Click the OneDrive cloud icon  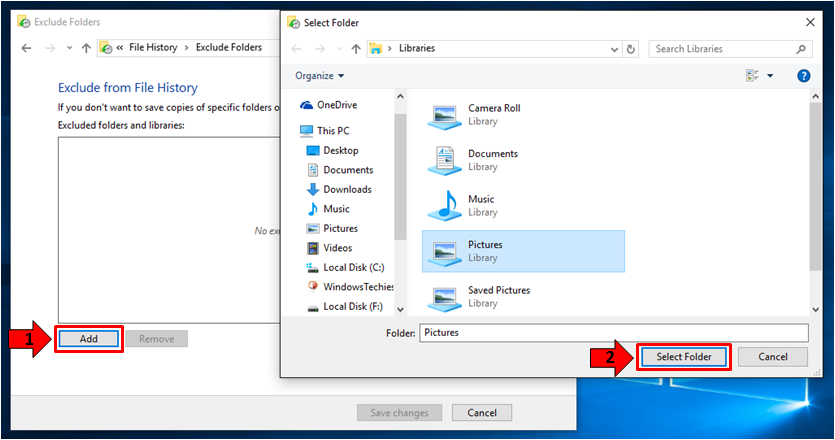[306, 105]
